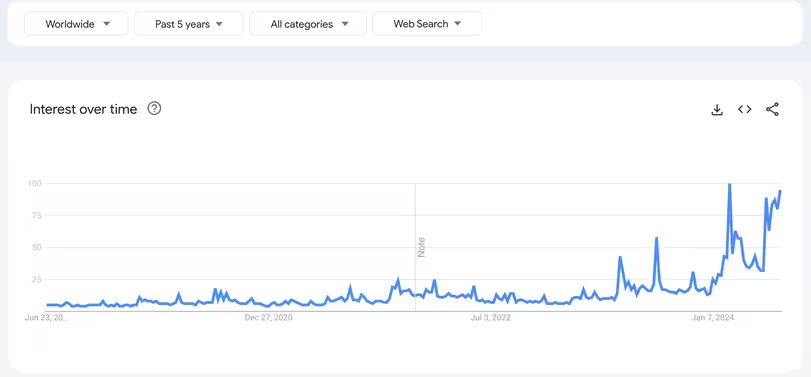Click the 50 y-axis gridline label

[37, 247]
